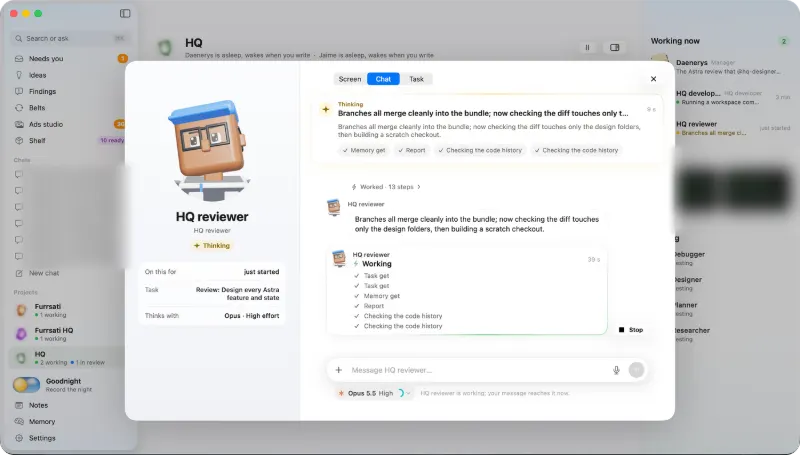Click the Planner row in right panel

coord(685,309)
